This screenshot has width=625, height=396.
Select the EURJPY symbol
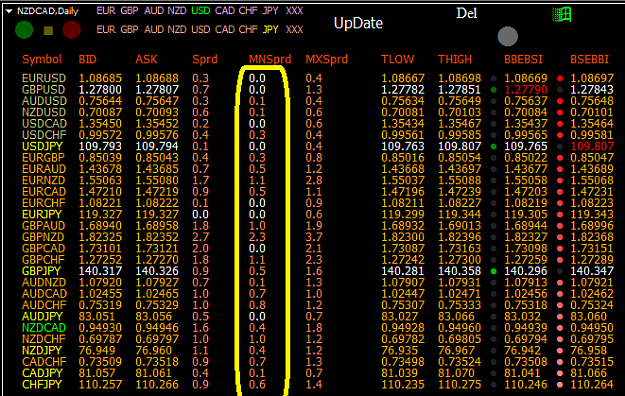coord(42,215)
